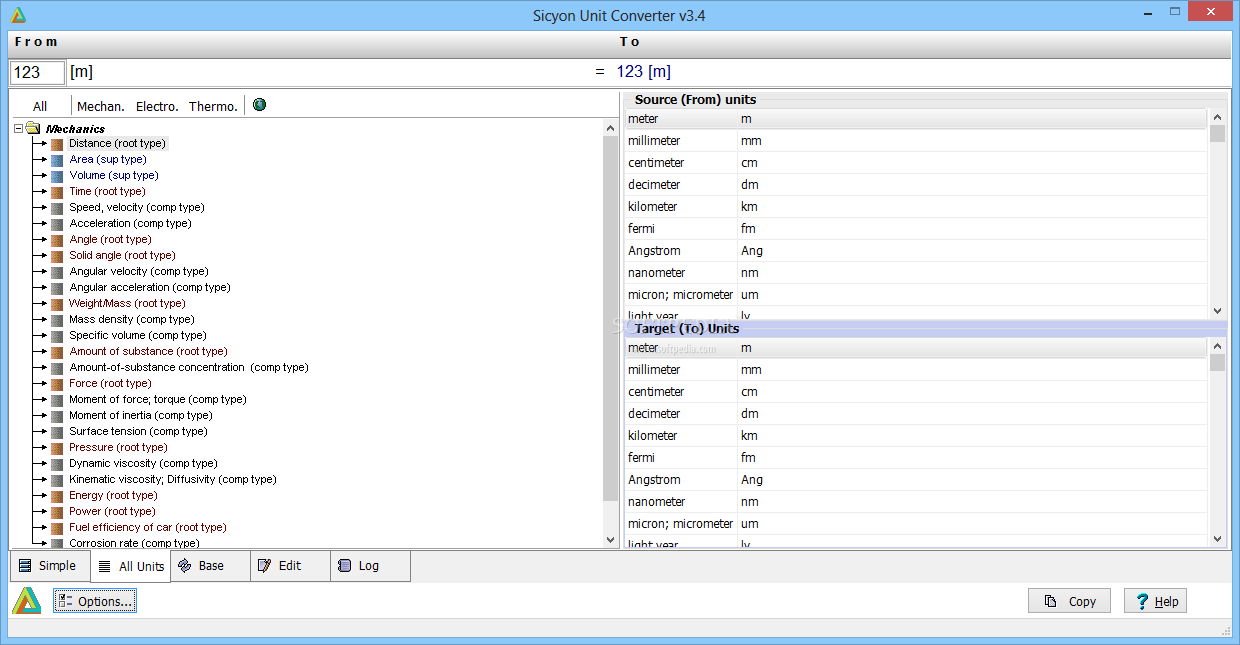Click the up arrow of category tree scrollbar

(611, 128)
